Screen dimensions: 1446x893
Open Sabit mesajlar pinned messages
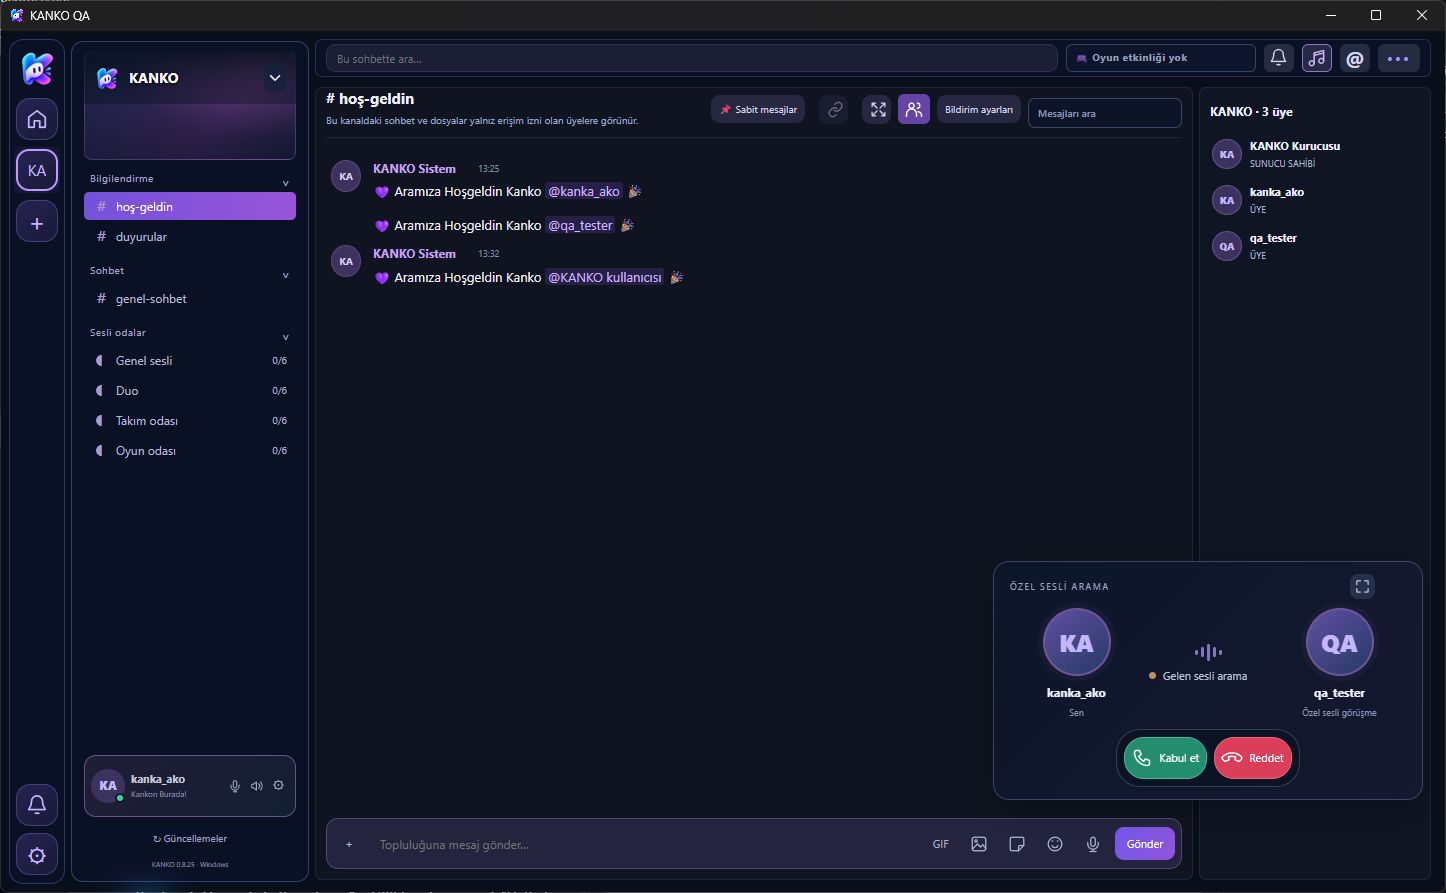[x=758, y=109]
